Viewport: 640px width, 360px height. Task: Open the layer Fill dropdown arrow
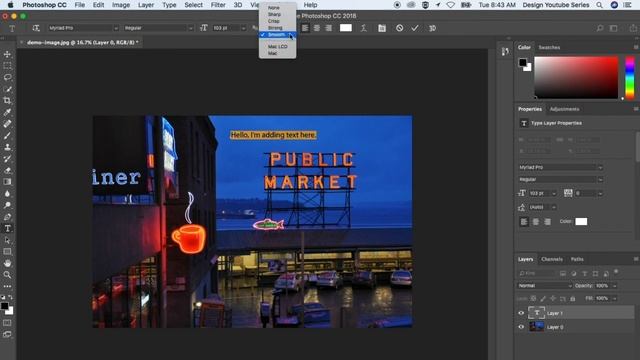(614, 298)
